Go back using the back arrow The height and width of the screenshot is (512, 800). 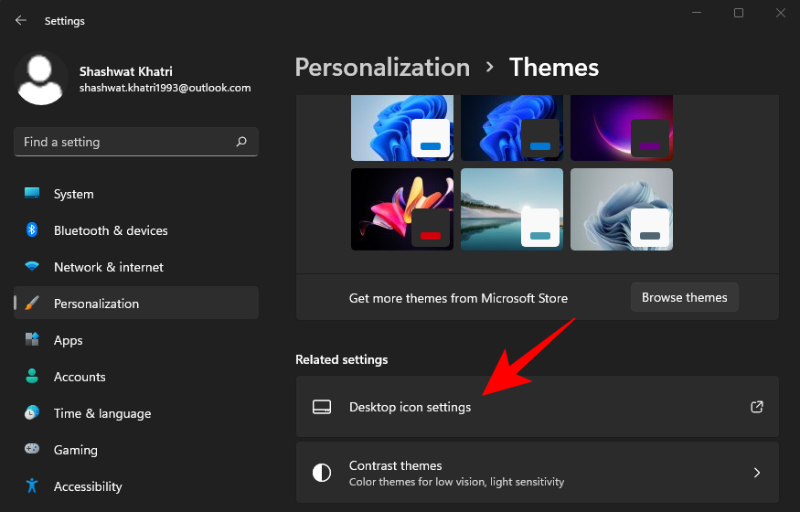click(x=21, y=20)
